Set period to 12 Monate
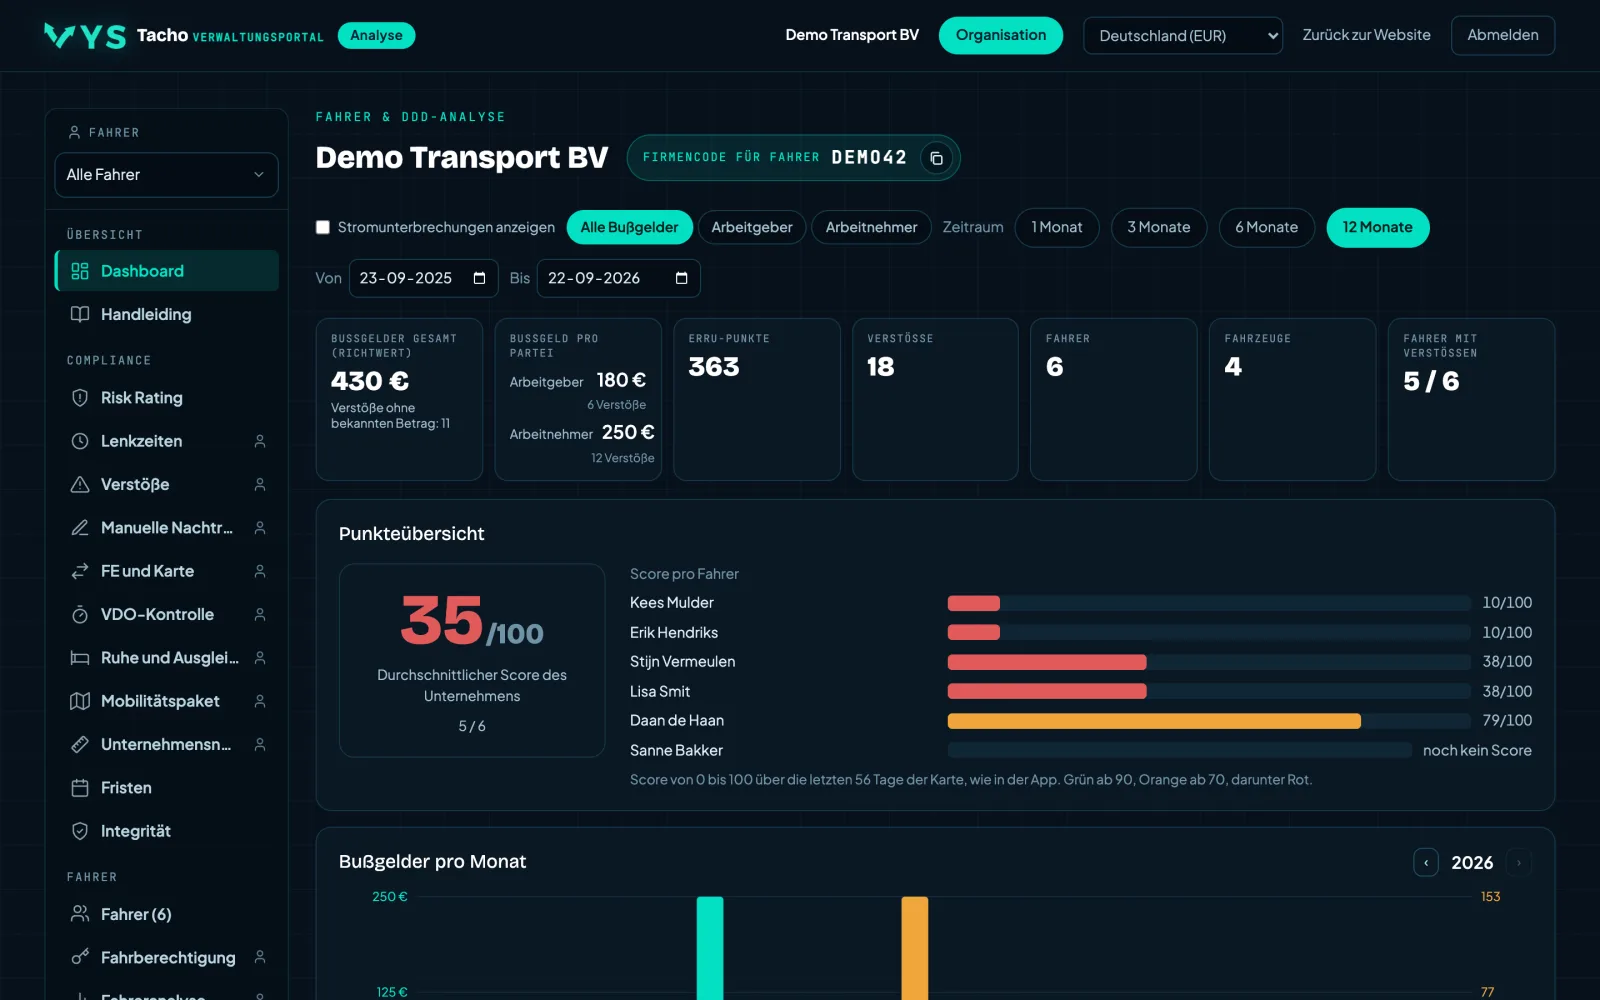The height and width of the screenshot is (1000, 1600). [x=1378, y=227]
